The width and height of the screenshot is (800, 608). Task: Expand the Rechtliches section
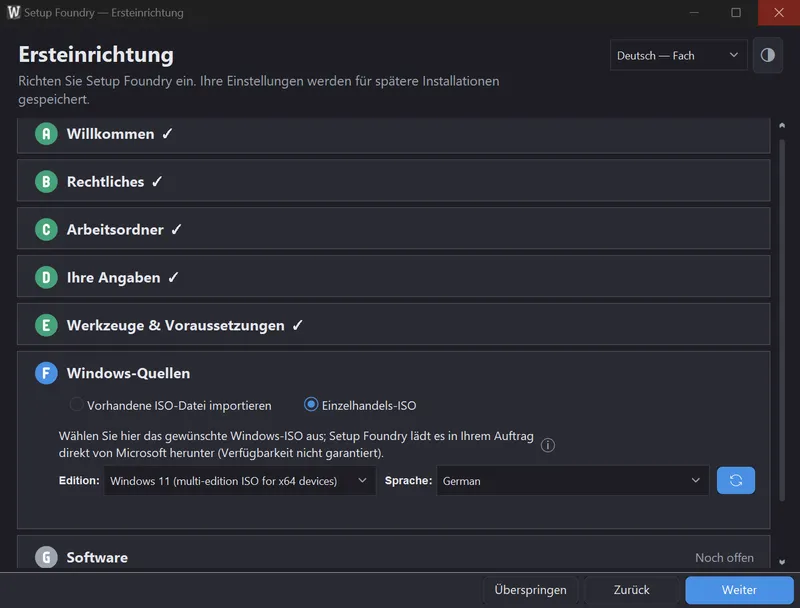tap(393, 181)
